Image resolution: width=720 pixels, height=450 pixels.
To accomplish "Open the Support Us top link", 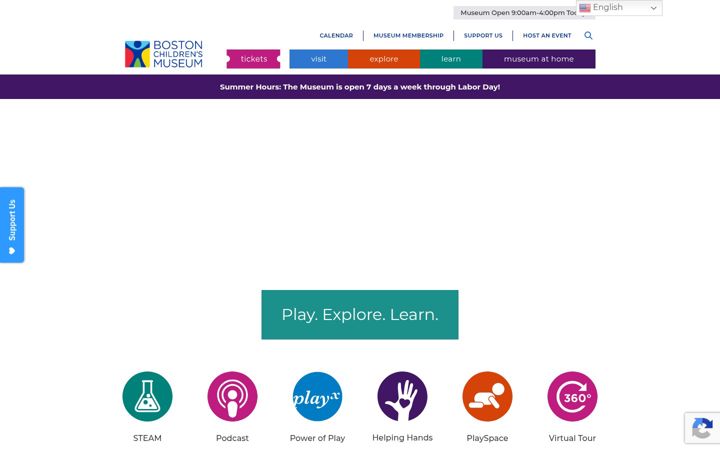I will (483, 35).
